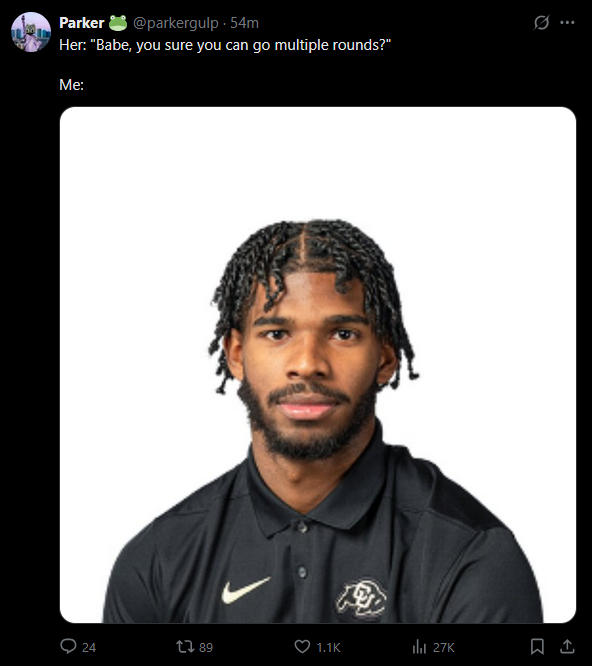Click the frog emoji next to Parker
592x666 pixels.
click(118, 23)
